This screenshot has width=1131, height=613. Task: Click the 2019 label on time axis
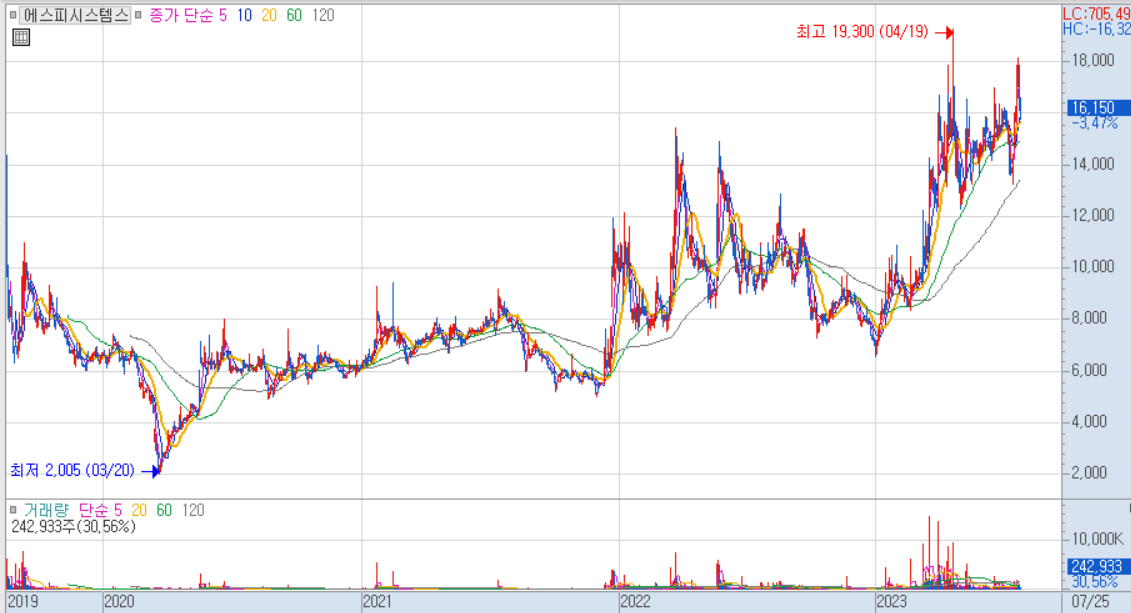coord(22,601)
